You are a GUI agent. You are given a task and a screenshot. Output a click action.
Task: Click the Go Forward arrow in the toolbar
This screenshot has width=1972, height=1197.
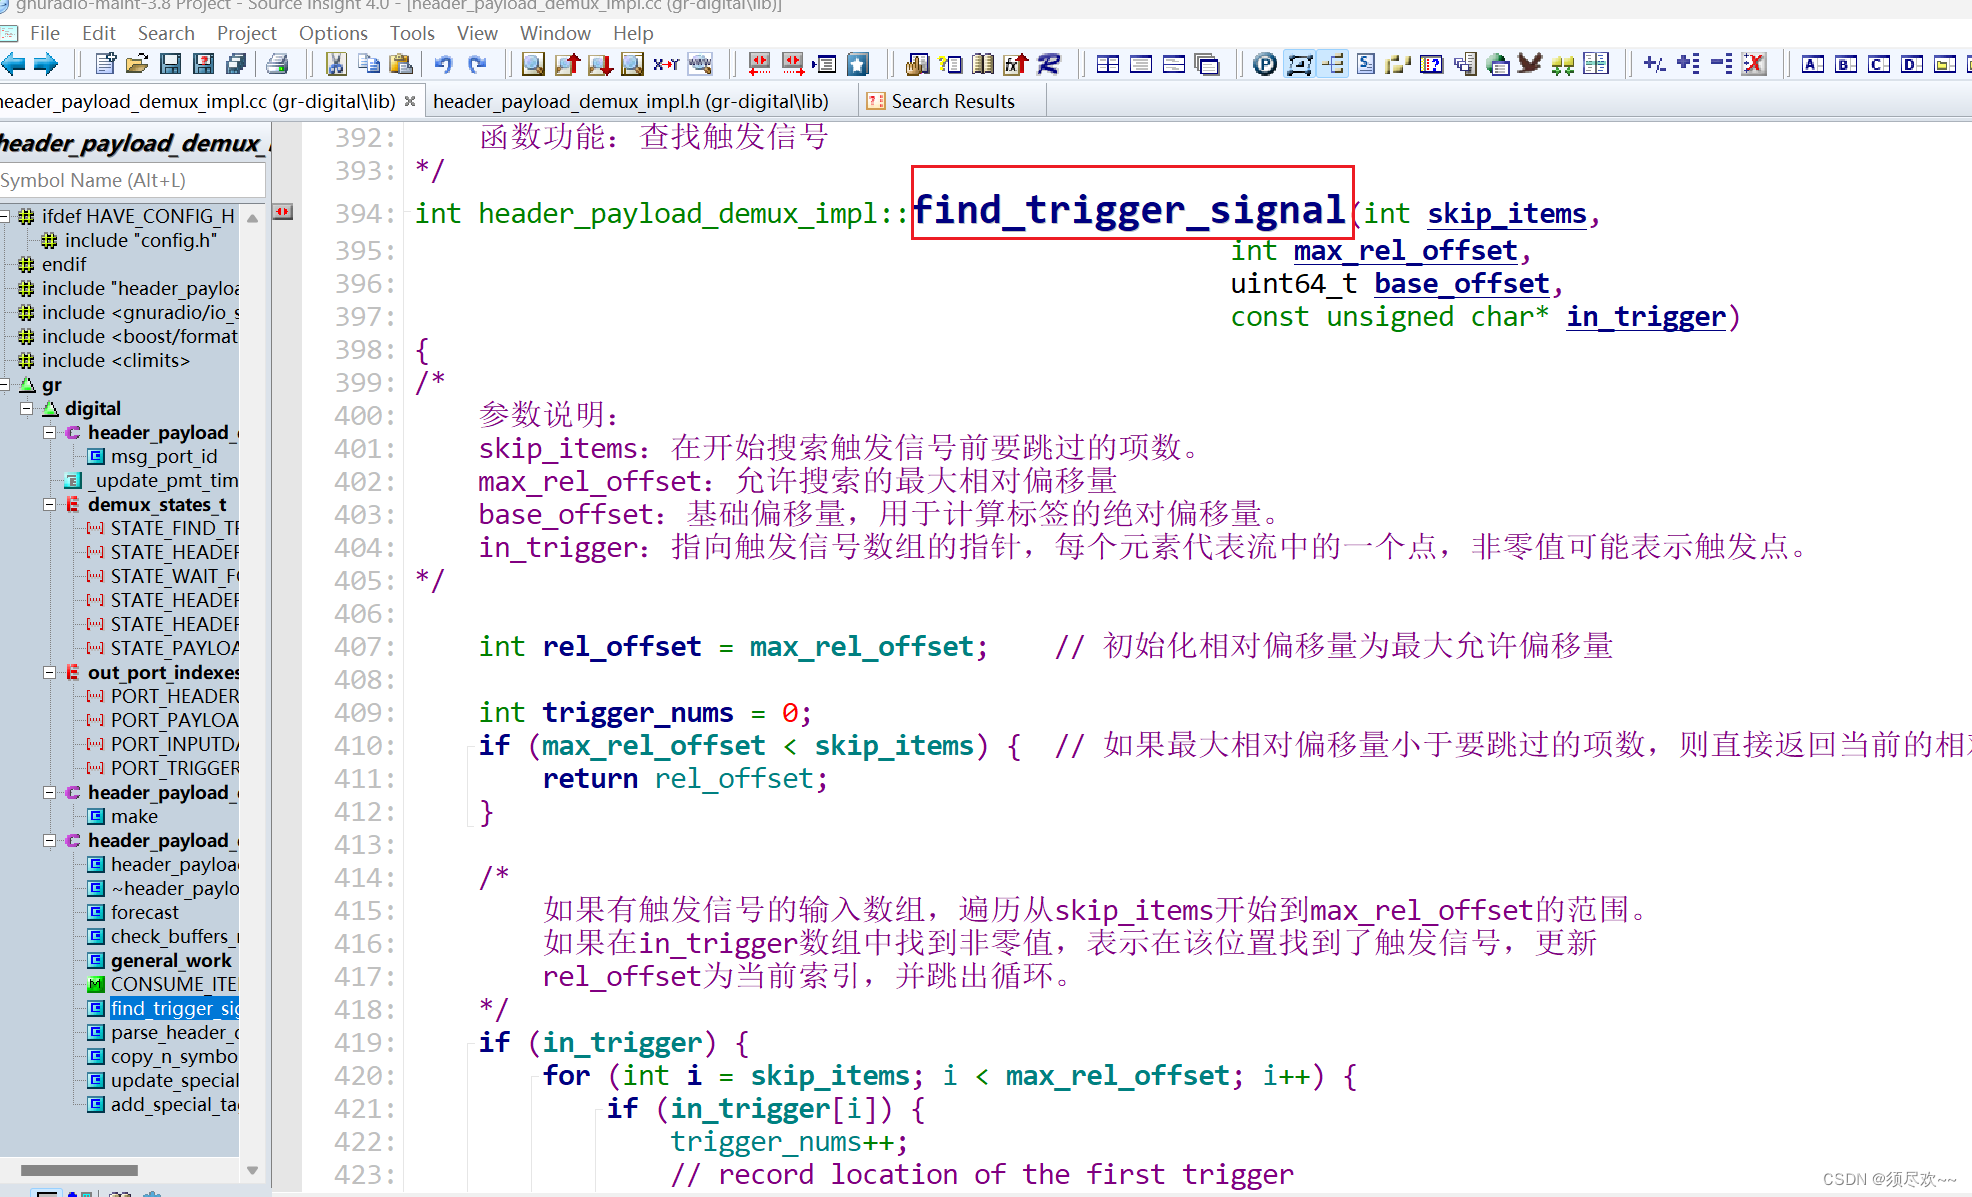46,65
